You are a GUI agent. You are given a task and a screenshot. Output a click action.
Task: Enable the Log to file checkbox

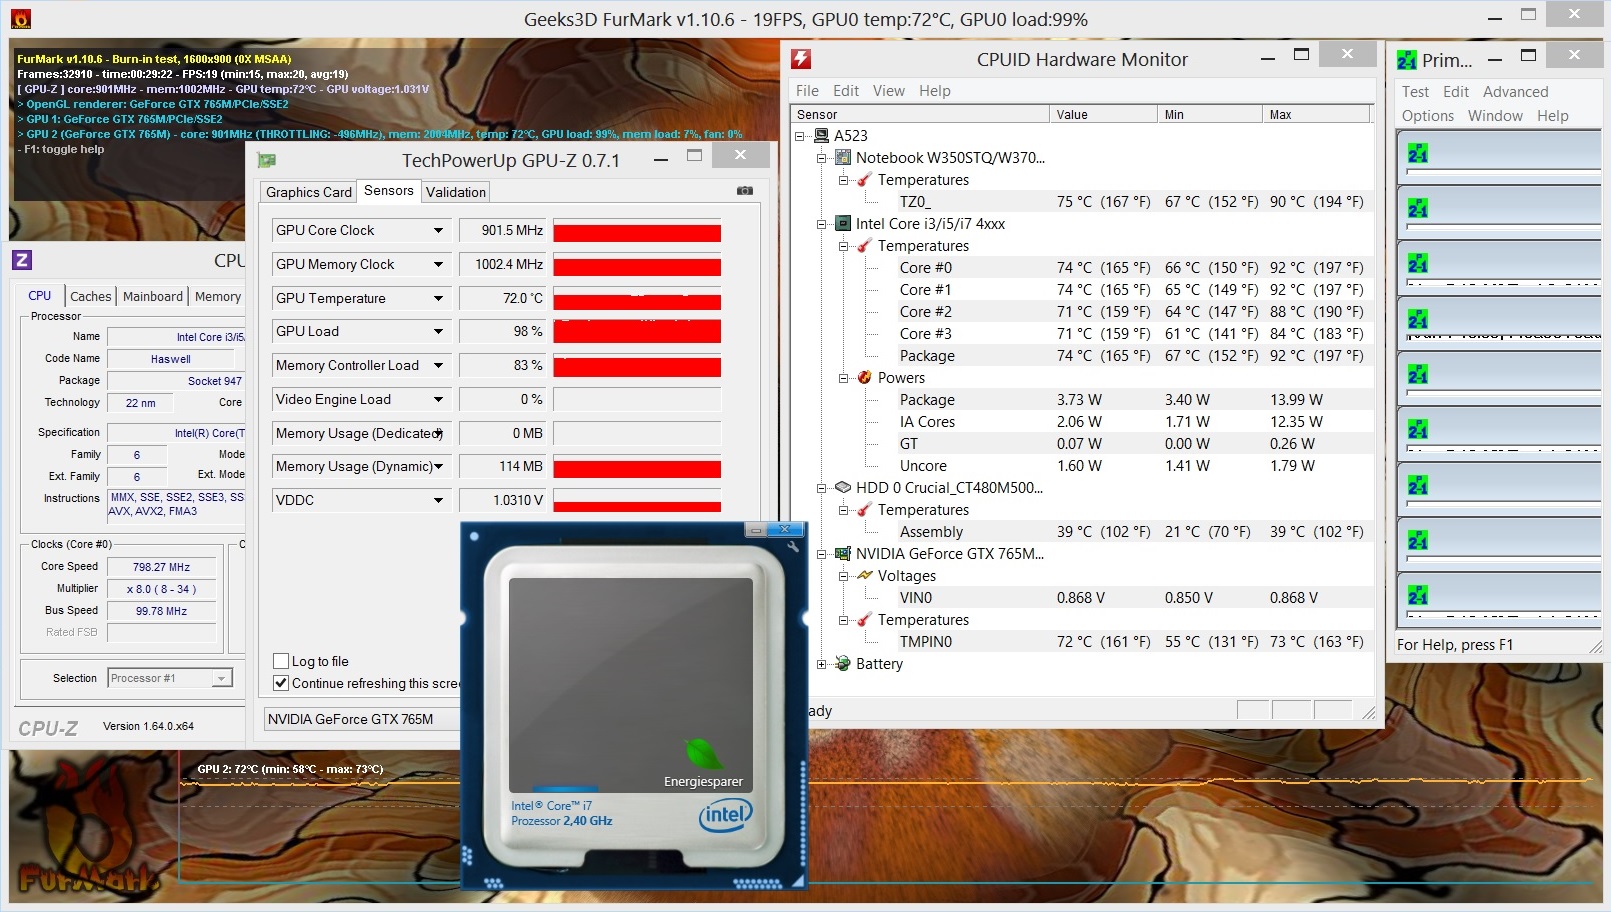281,661
